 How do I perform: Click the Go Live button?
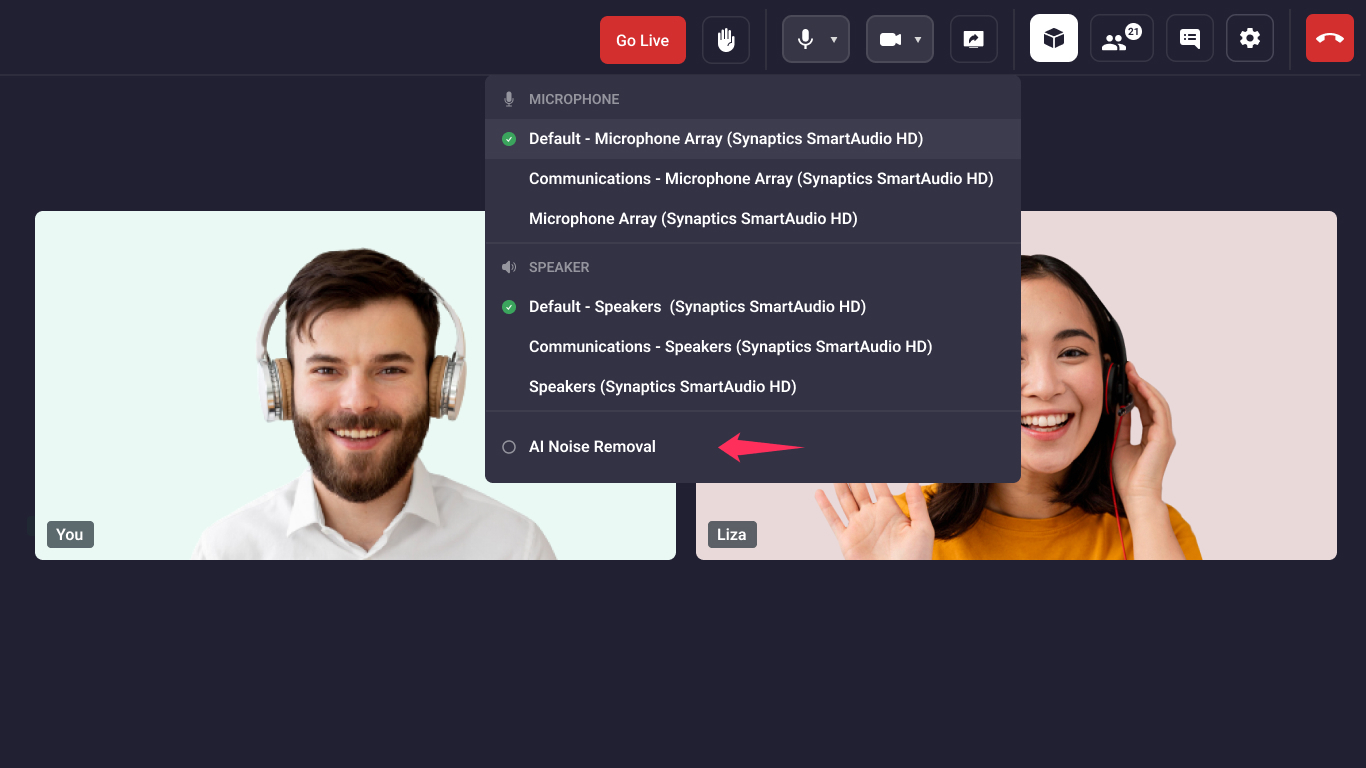[643, 40]
